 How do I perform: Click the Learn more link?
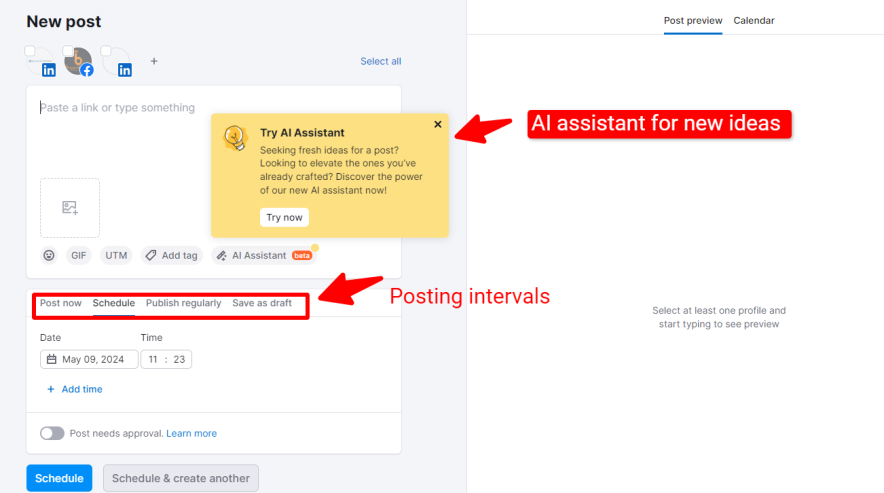191,433
